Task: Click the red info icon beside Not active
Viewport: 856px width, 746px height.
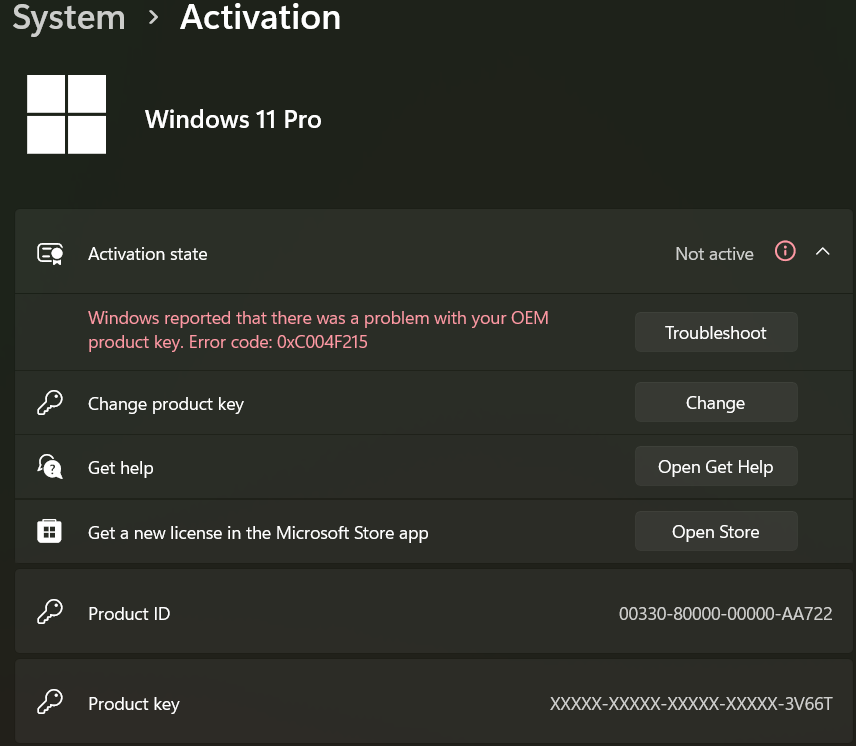Action: point(785,252)
